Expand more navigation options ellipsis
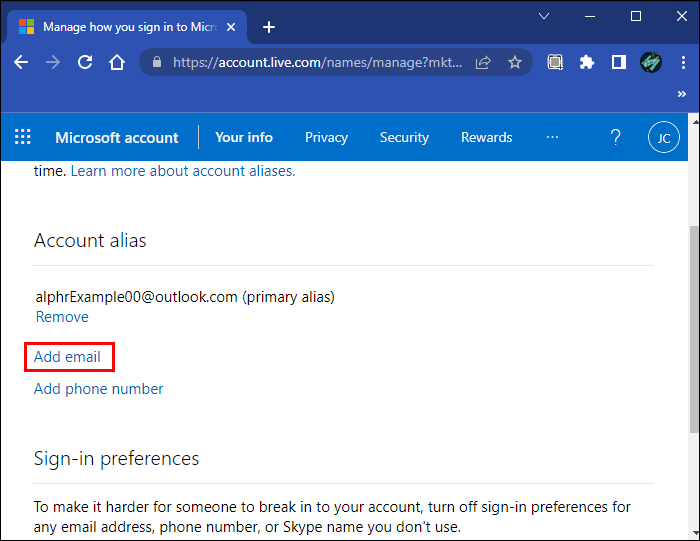 click(552, 138)
